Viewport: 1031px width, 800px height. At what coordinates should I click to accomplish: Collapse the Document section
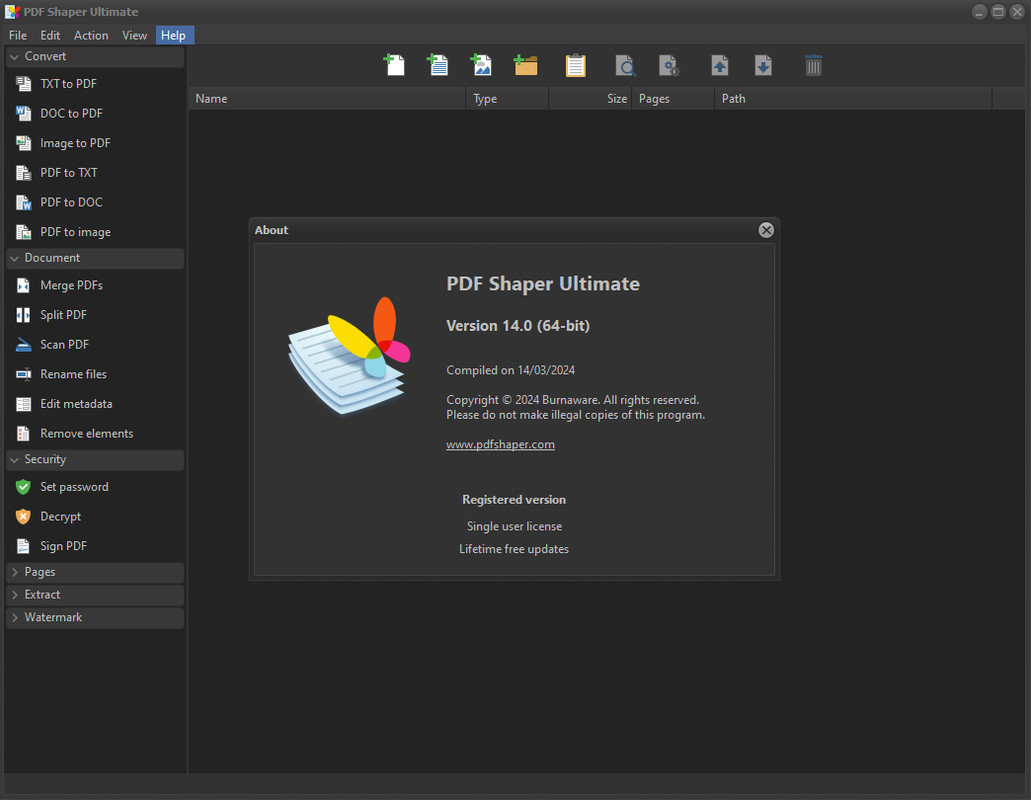click(x=95, y=258)
